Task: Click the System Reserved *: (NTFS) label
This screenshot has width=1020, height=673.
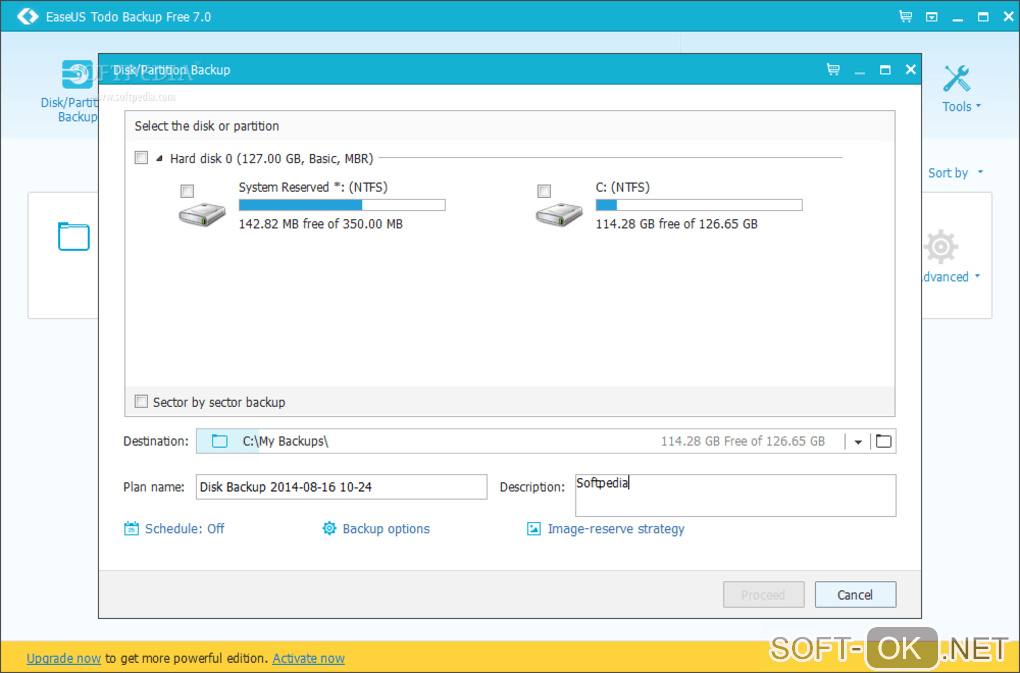Action: [x=313, y=187]
